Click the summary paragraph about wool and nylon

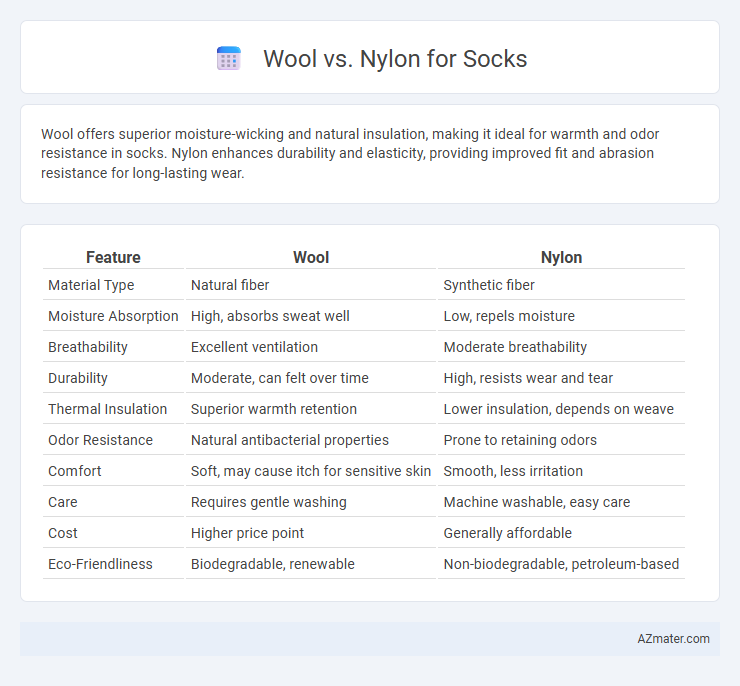(350, 153)
